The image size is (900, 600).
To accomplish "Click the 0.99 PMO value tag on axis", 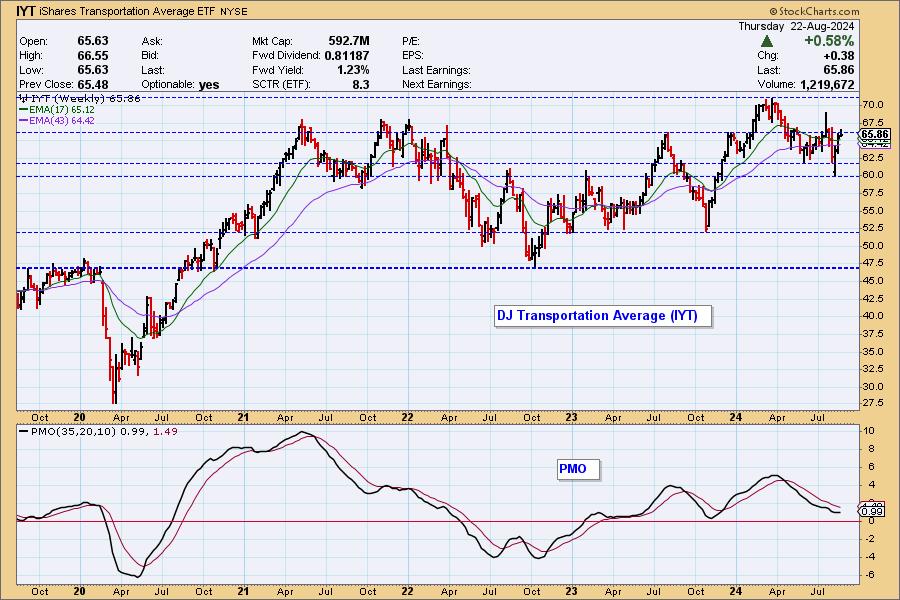I will point(872,511).
